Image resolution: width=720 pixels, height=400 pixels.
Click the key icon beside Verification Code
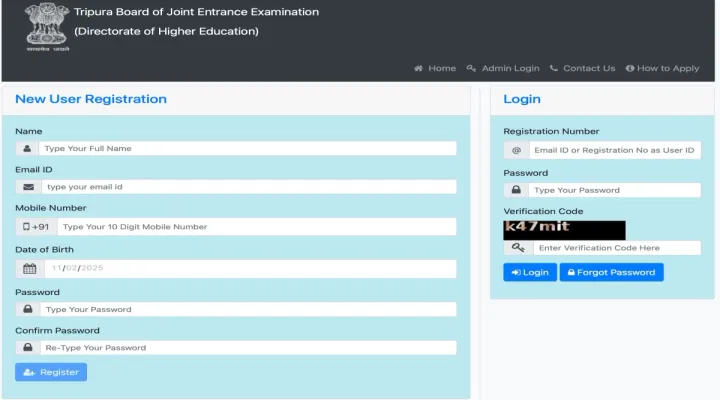(517, 248)
